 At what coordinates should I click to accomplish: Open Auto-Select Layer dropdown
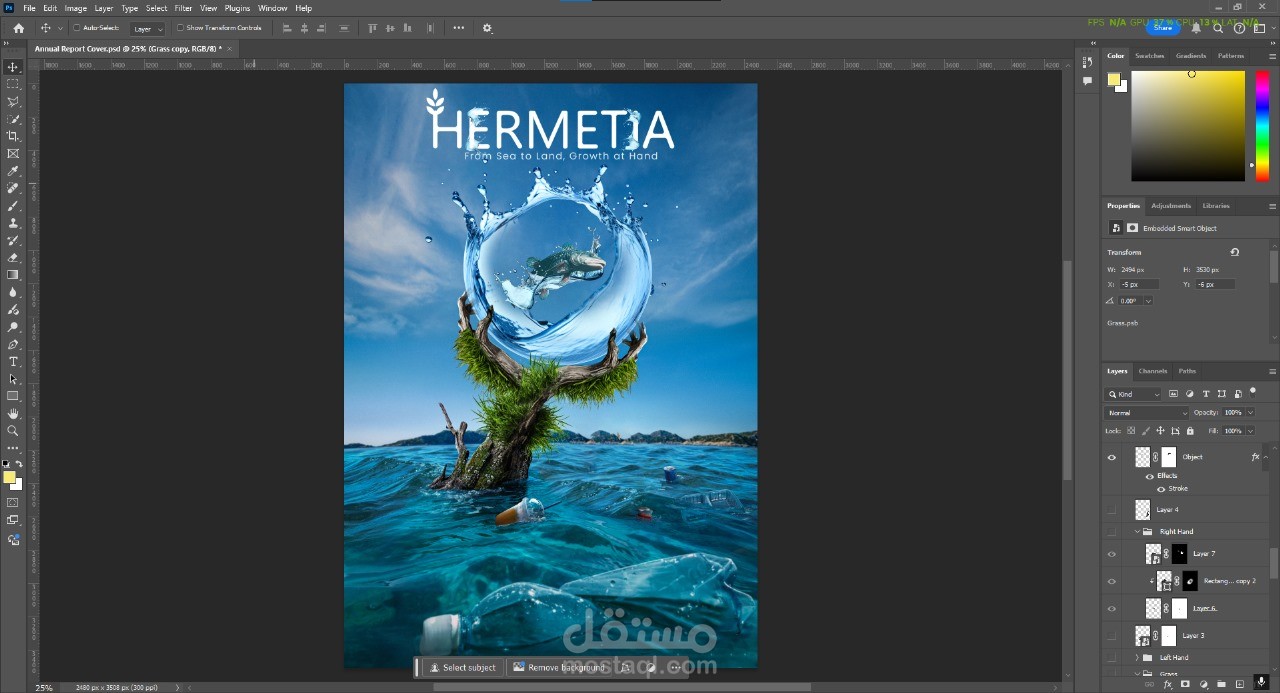[x=147, y=29]
